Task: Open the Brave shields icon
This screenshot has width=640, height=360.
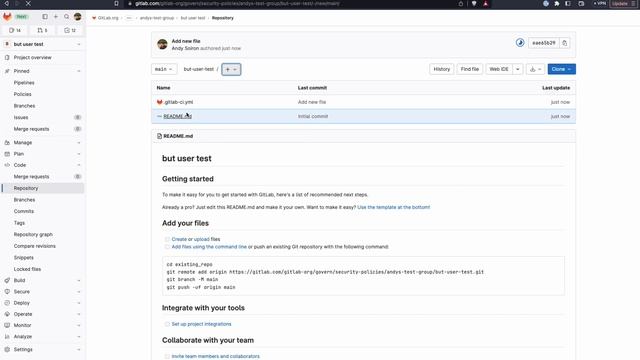Action: tap(474, 4)
